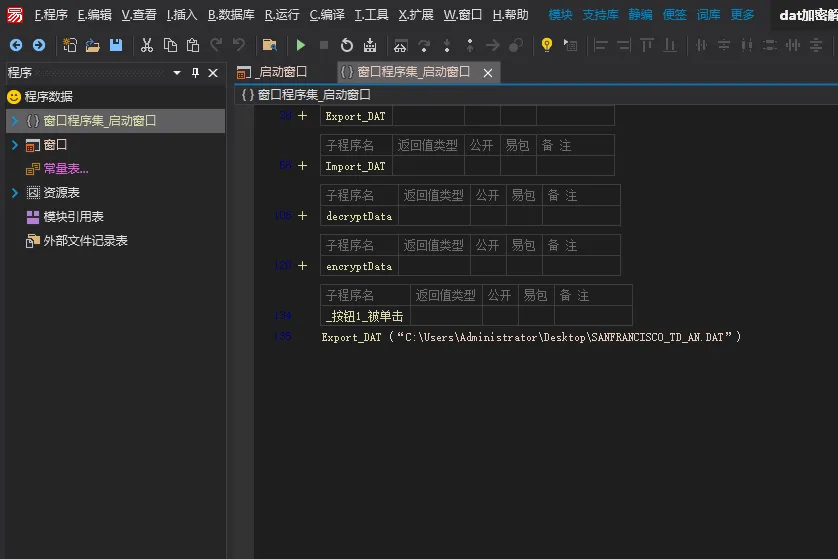Click the back navigation arrow

coord(16,45)
